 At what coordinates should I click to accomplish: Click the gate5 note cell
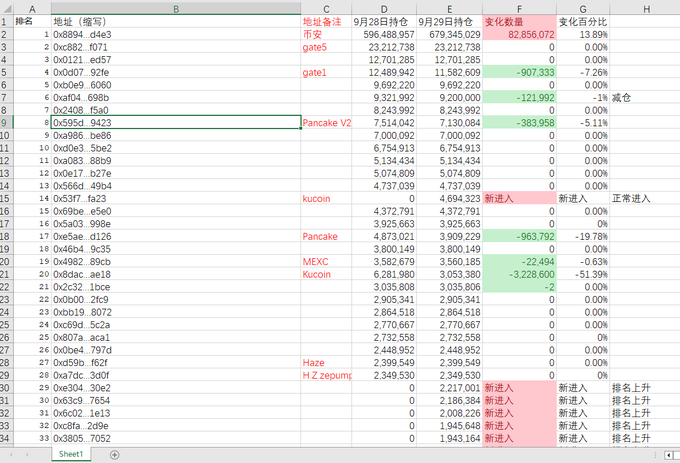[x=326, y=47]
